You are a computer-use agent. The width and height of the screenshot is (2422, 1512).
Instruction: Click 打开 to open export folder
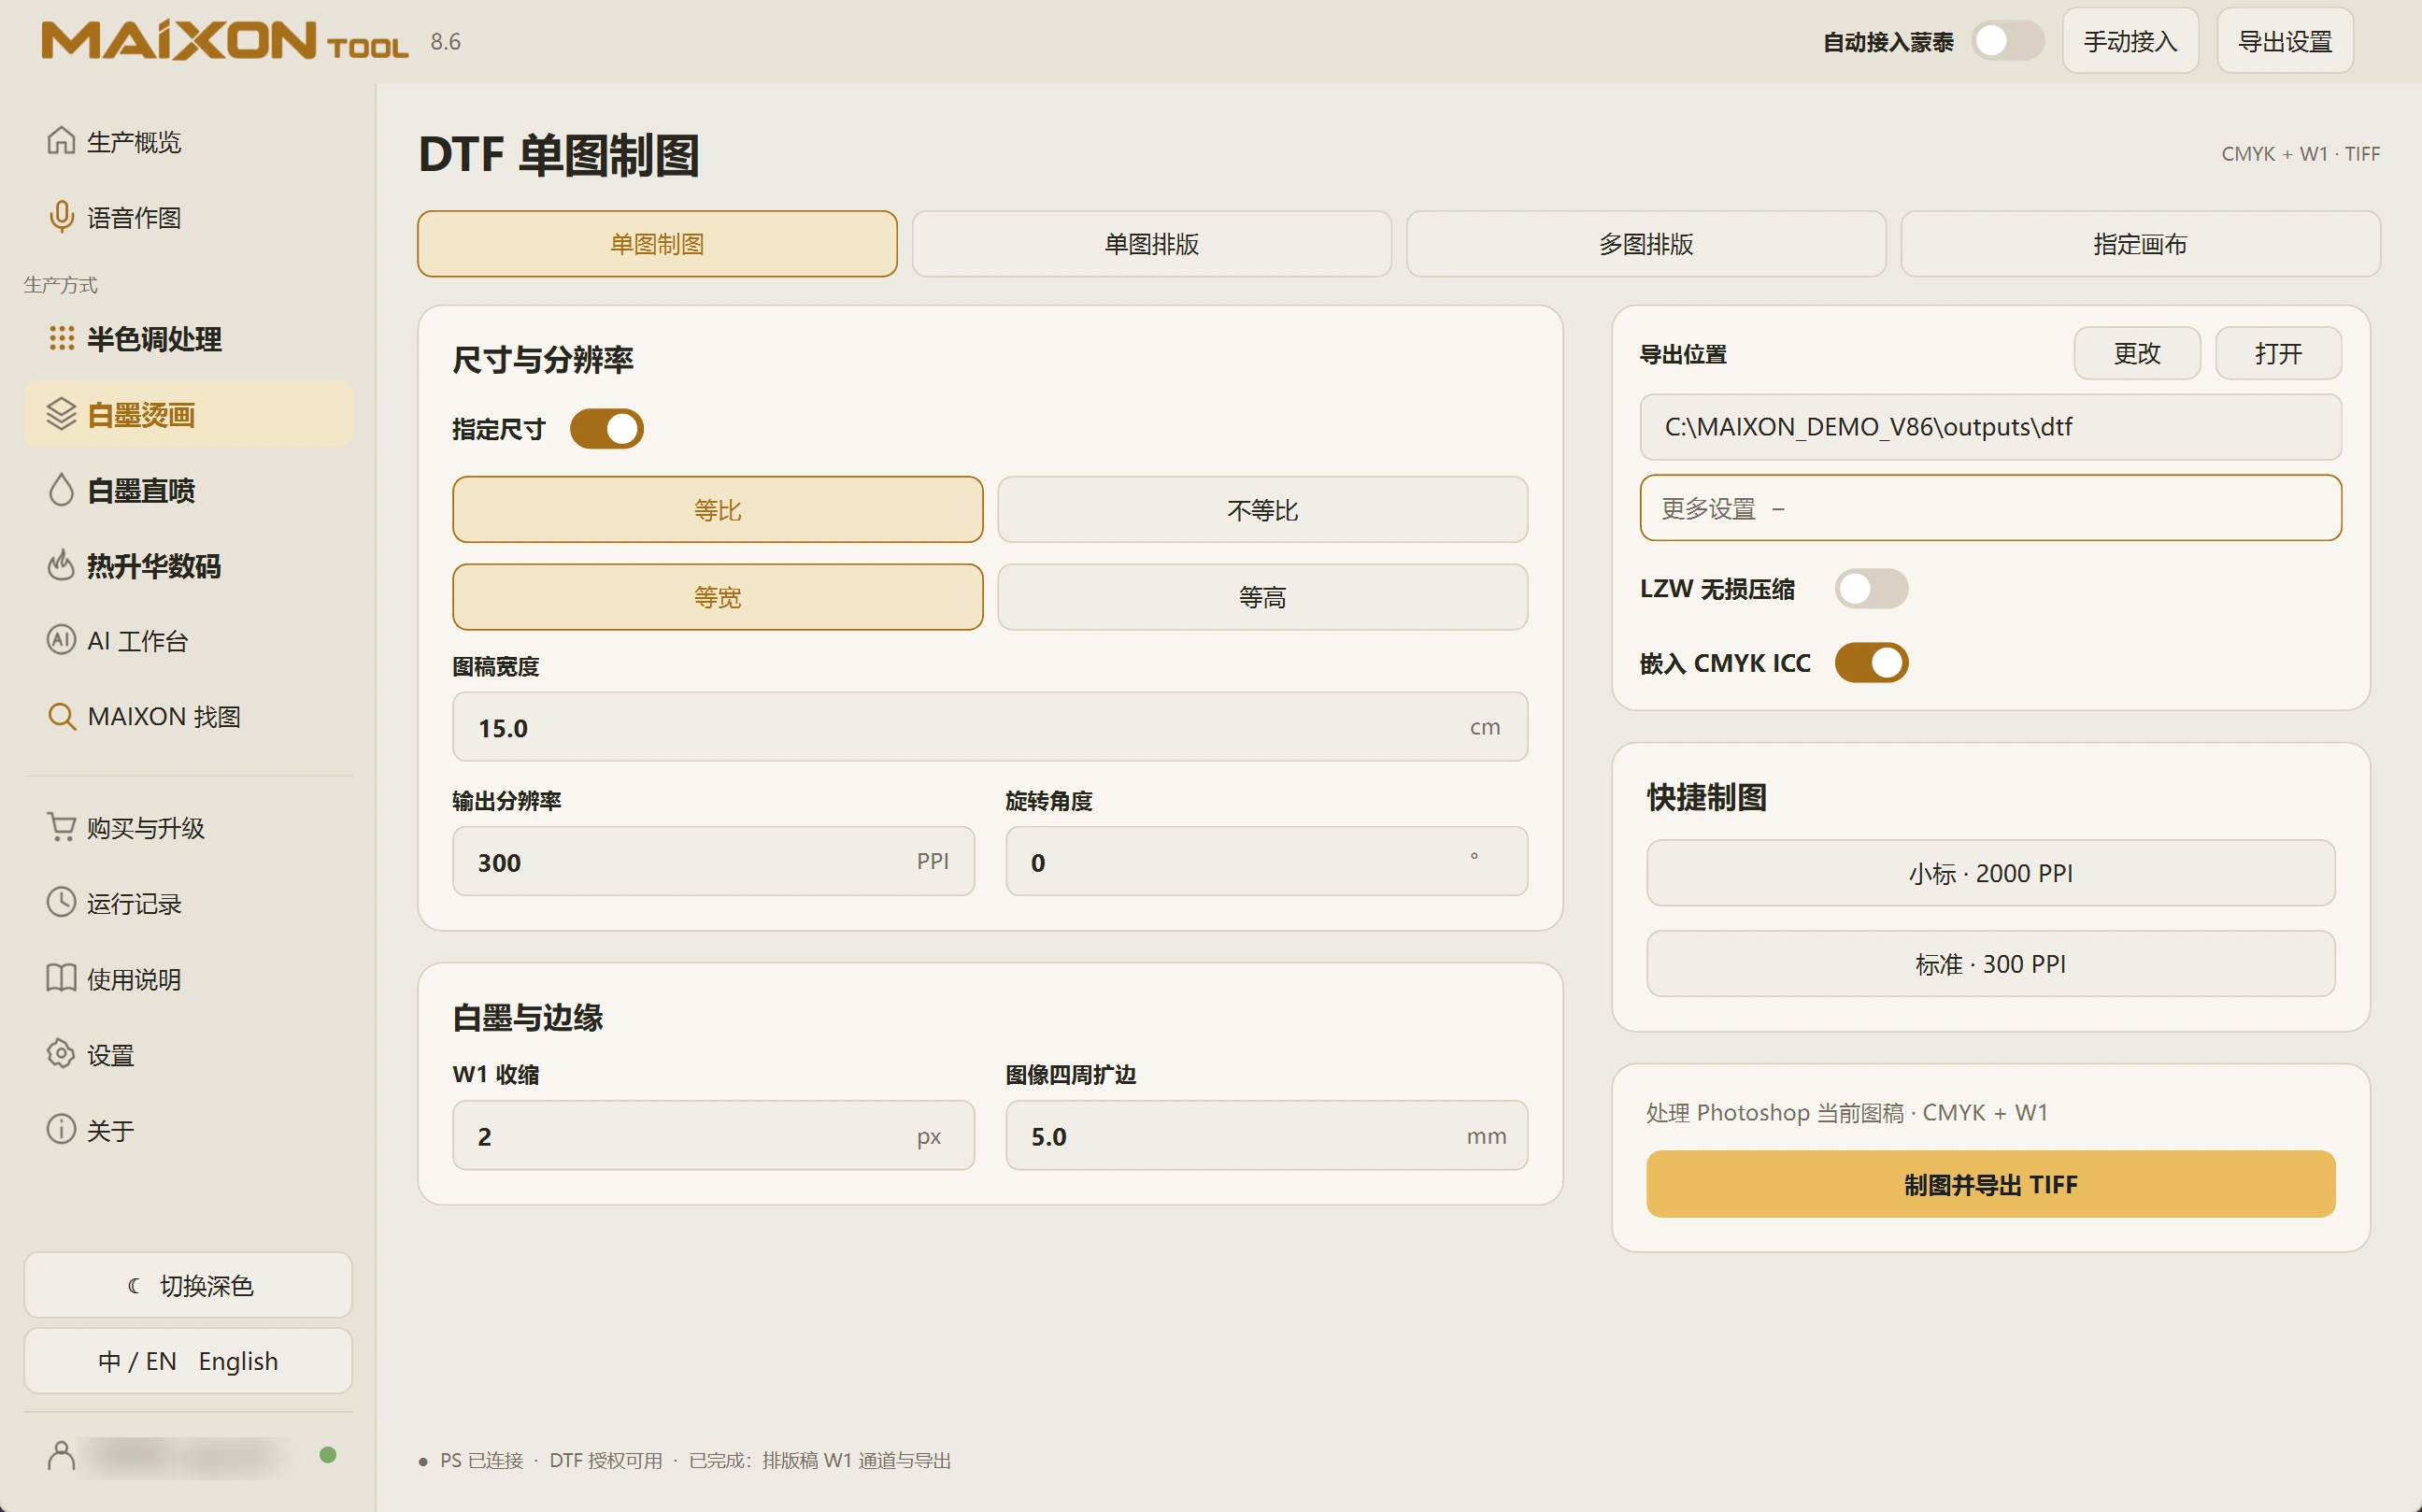[2278, 353]
